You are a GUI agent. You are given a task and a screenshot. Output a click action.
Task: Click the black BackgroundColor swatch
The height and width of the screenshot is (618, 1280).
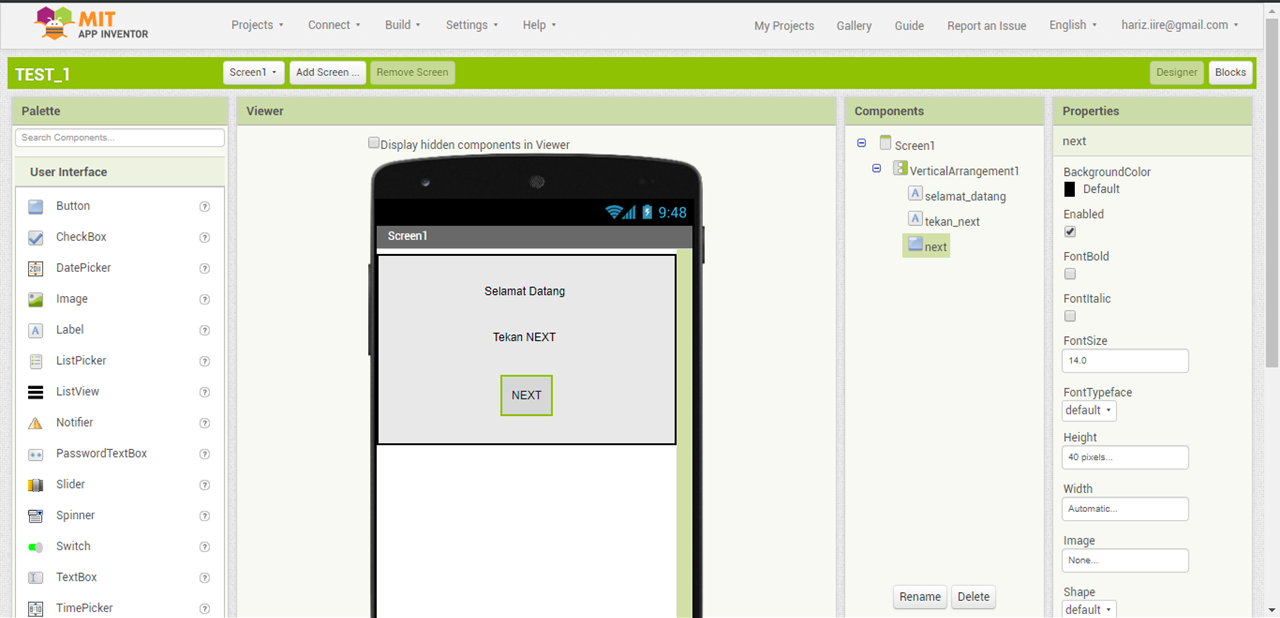(1070, 189)
